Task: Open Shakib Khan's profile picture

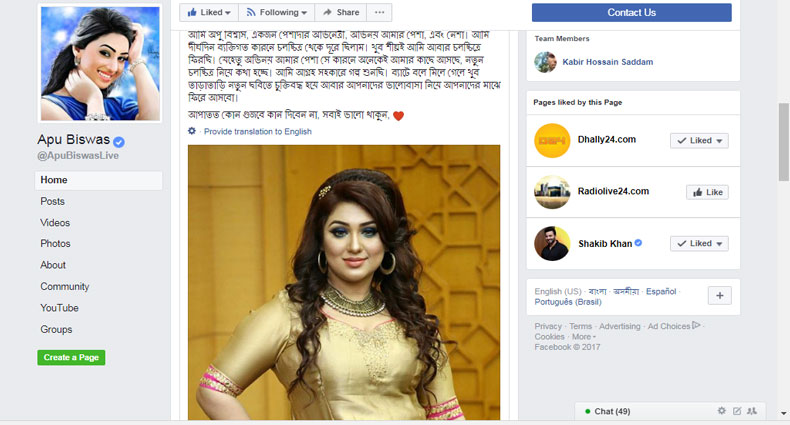Action: pos(552,243)
